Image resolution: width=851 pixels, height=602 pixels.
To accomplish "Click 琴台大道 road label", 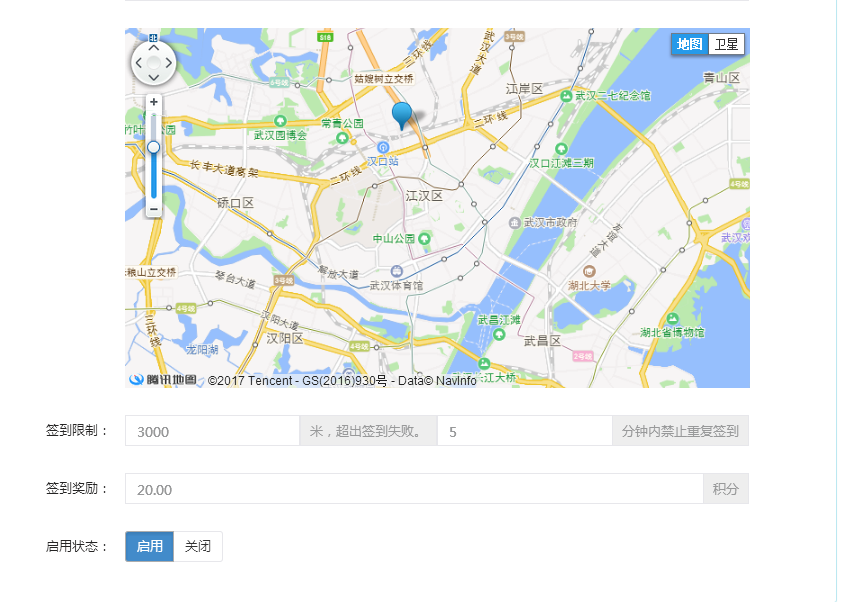I will (235, 279).
